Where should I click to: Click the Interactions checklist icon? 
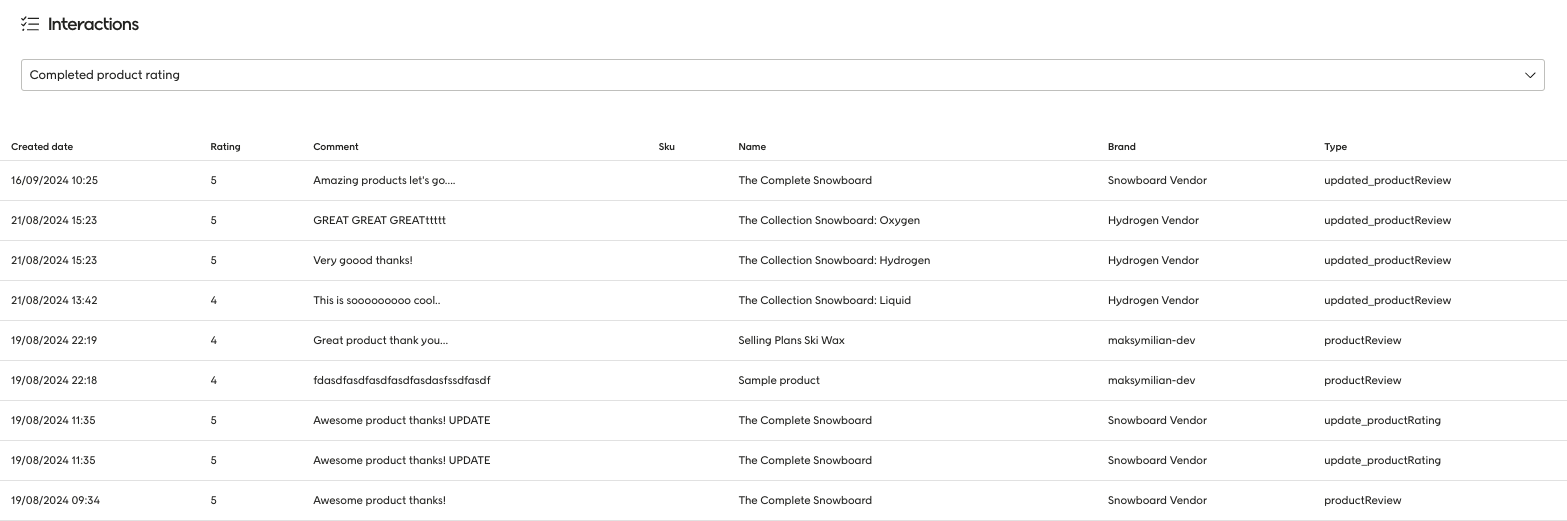point(30,24)
